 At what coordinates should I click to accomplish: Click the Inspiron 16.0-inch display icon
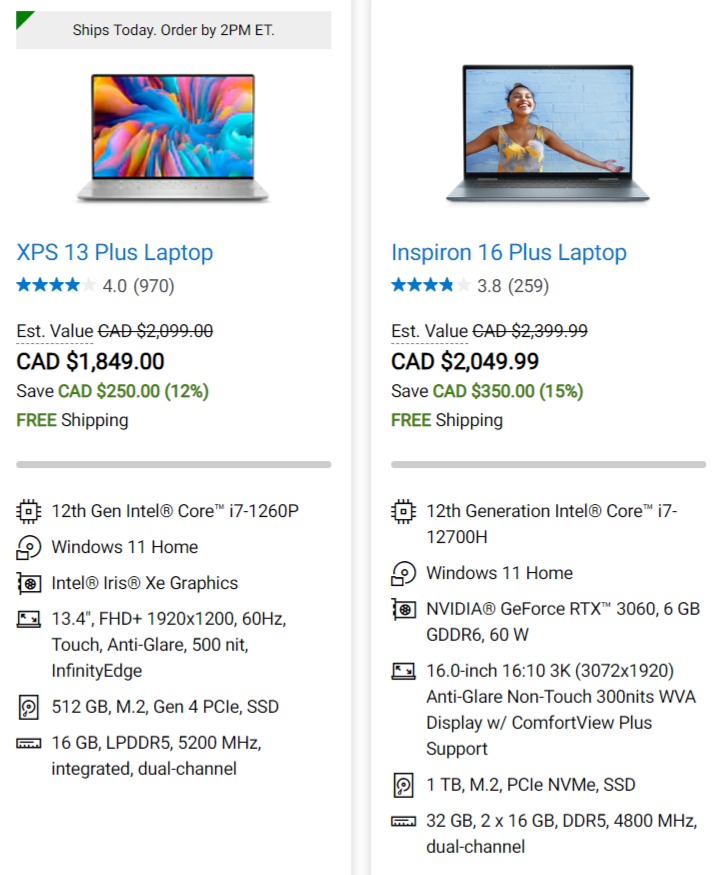[x=403, y=671]
